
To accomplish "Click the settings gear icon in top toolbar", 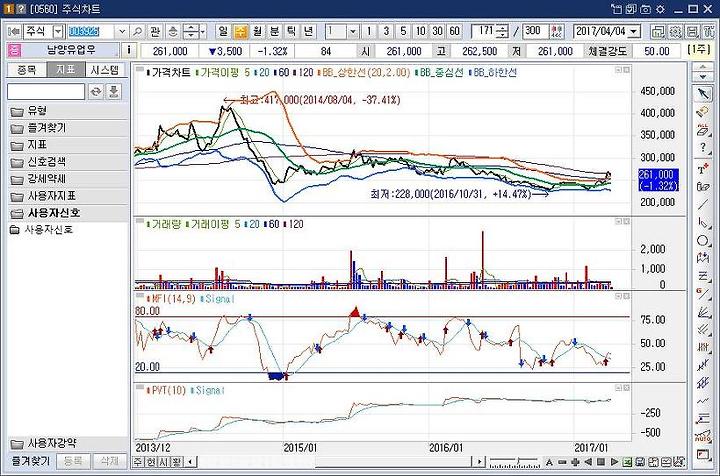I will [675, 32].
